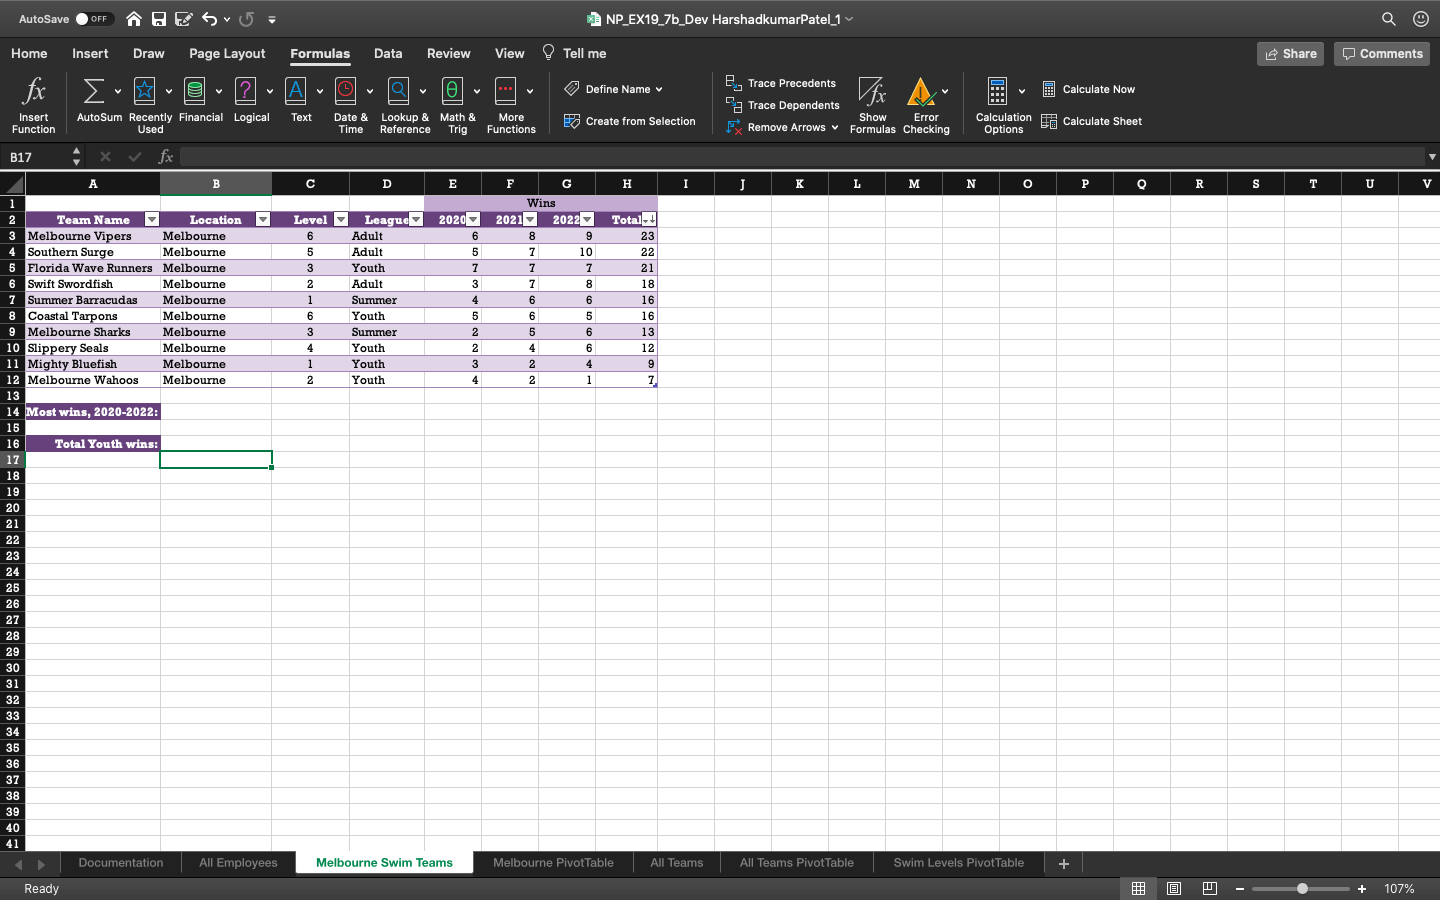
Task: Click the Save icon in title bar
Action: pos(159,19)
